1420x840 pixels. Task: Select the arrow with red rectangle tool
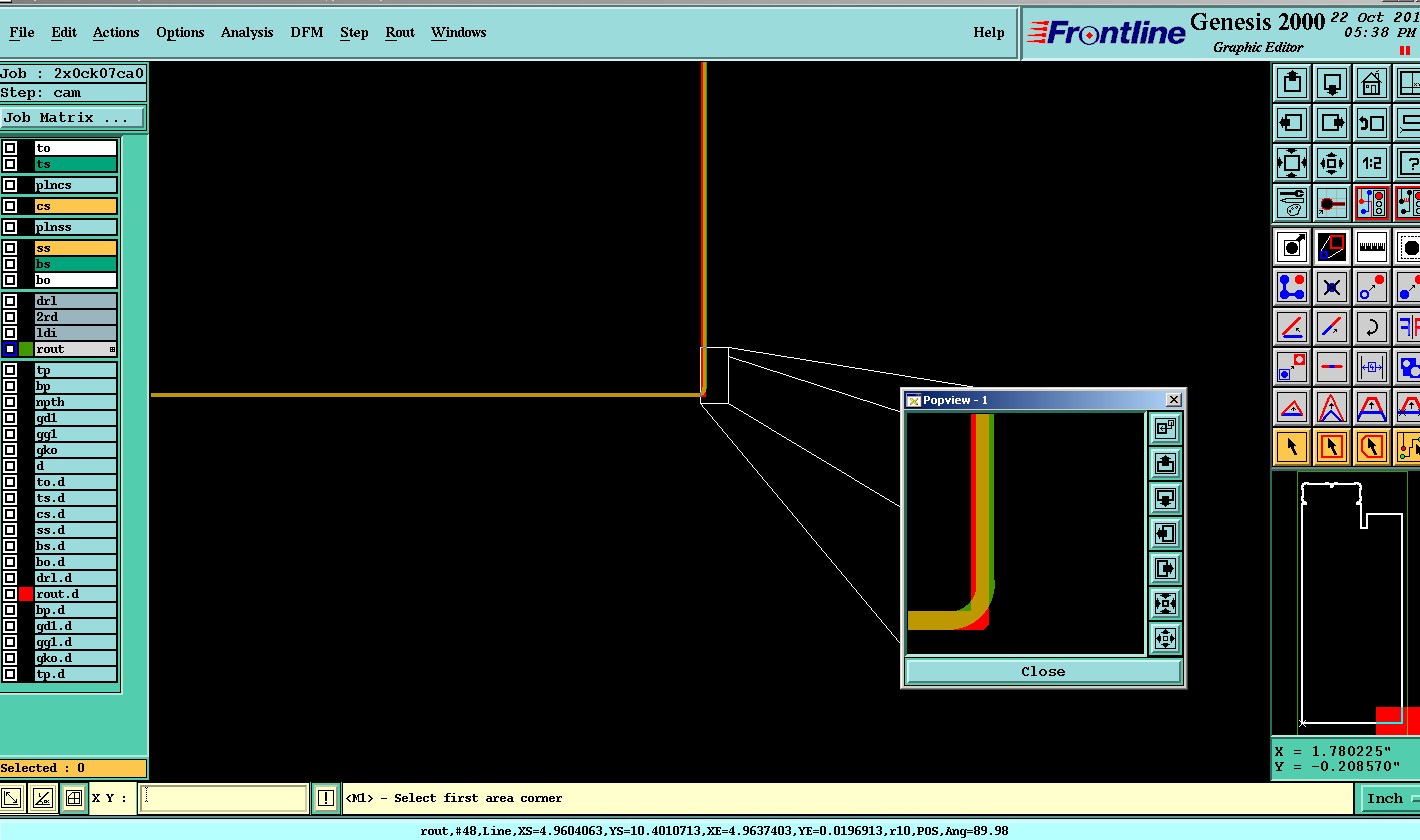[x=1332, y=447]
